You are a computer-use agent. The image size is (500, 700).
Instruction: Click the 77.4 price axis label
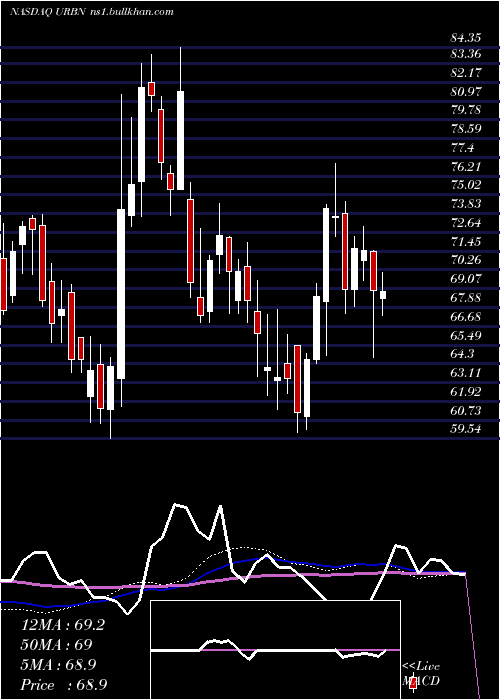pyautogui.click(x=462, y=148)
